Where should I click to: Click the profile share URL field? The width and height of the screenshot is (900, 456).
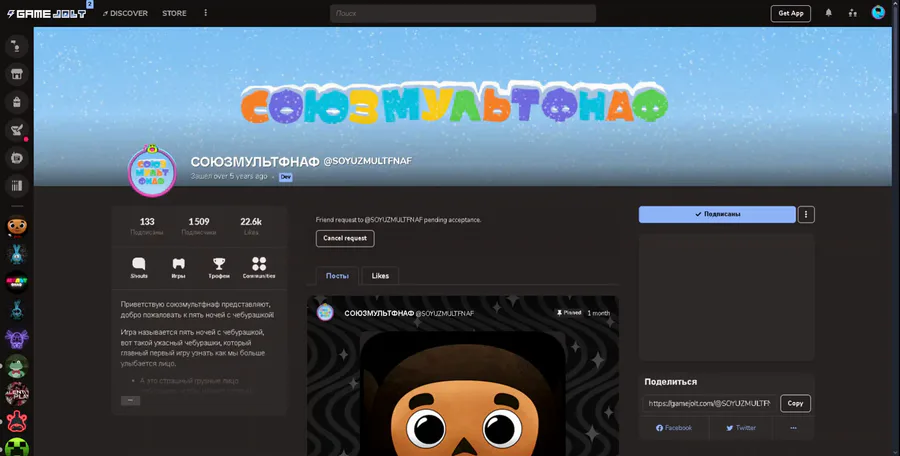709,403
